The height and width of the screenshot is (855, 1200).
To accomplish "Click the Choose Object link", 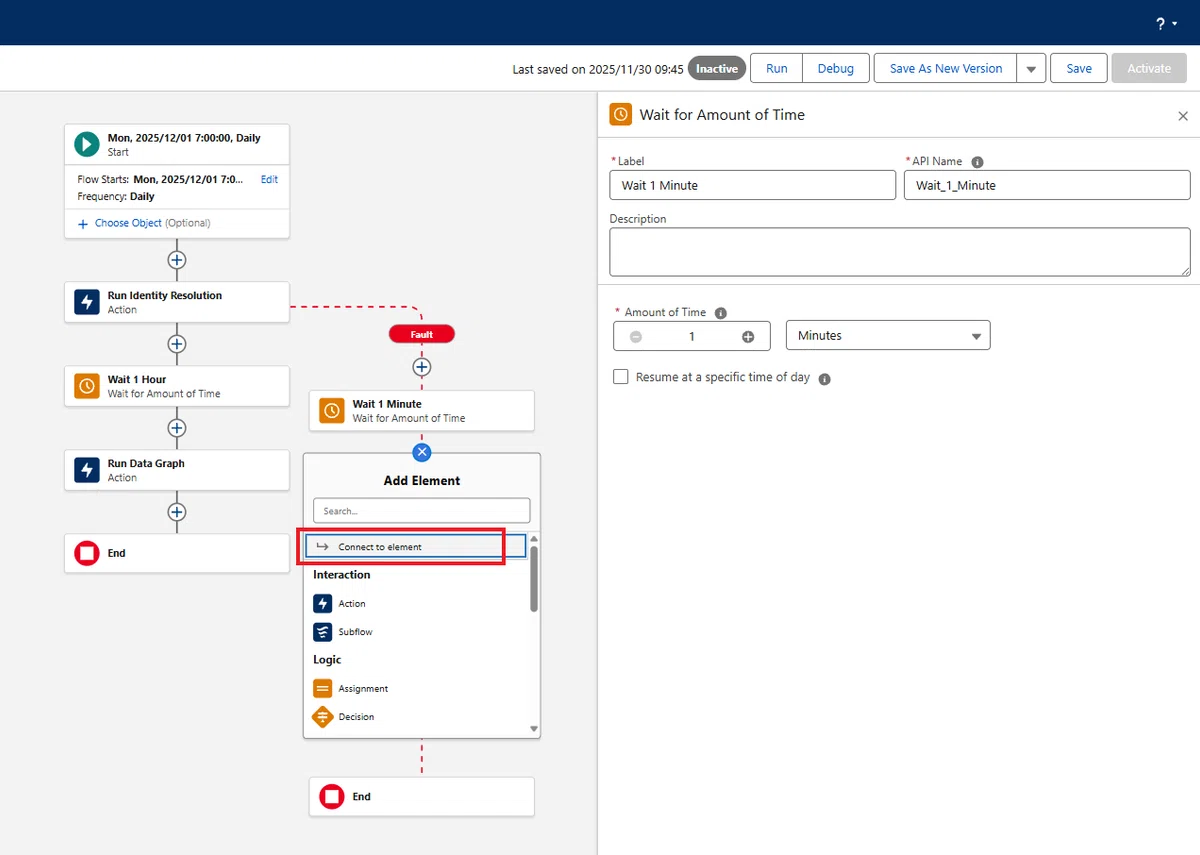I will 128,223.
